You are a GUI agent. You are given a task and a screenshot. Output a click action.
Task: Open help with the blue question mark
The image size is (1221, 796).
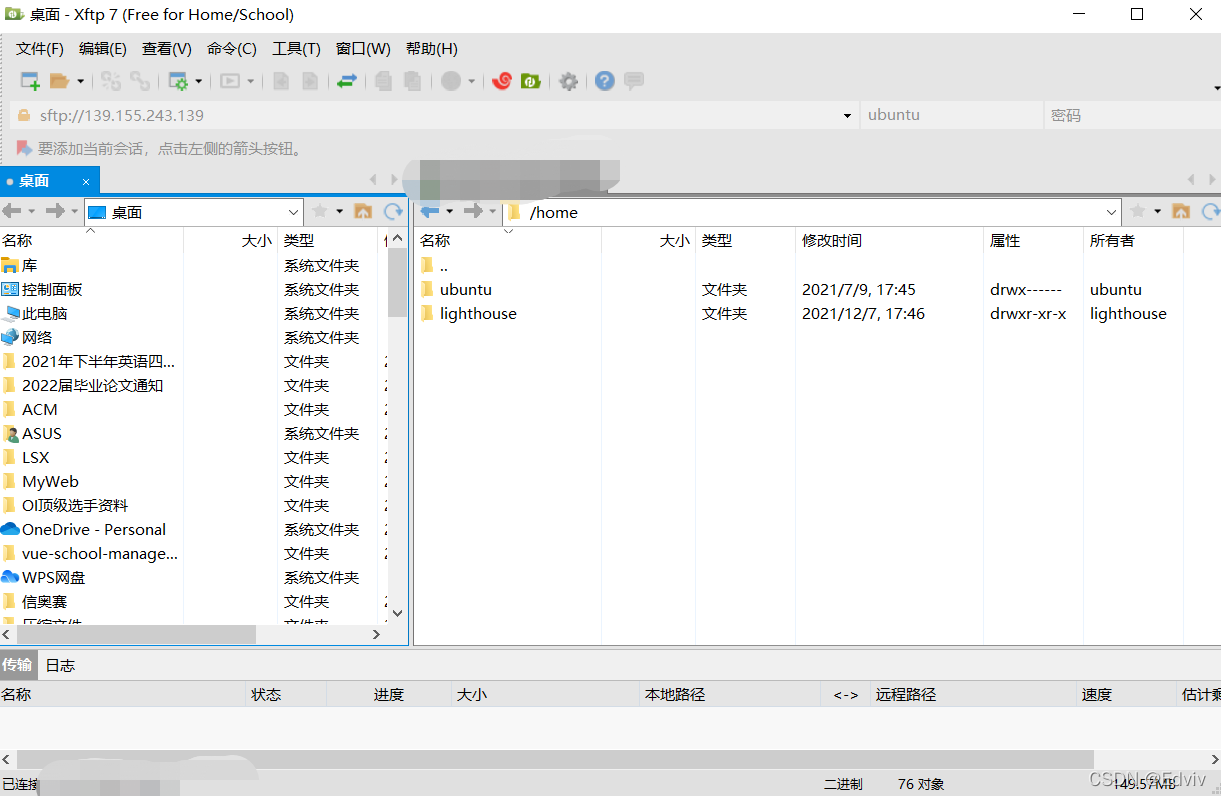coord(604,81)
